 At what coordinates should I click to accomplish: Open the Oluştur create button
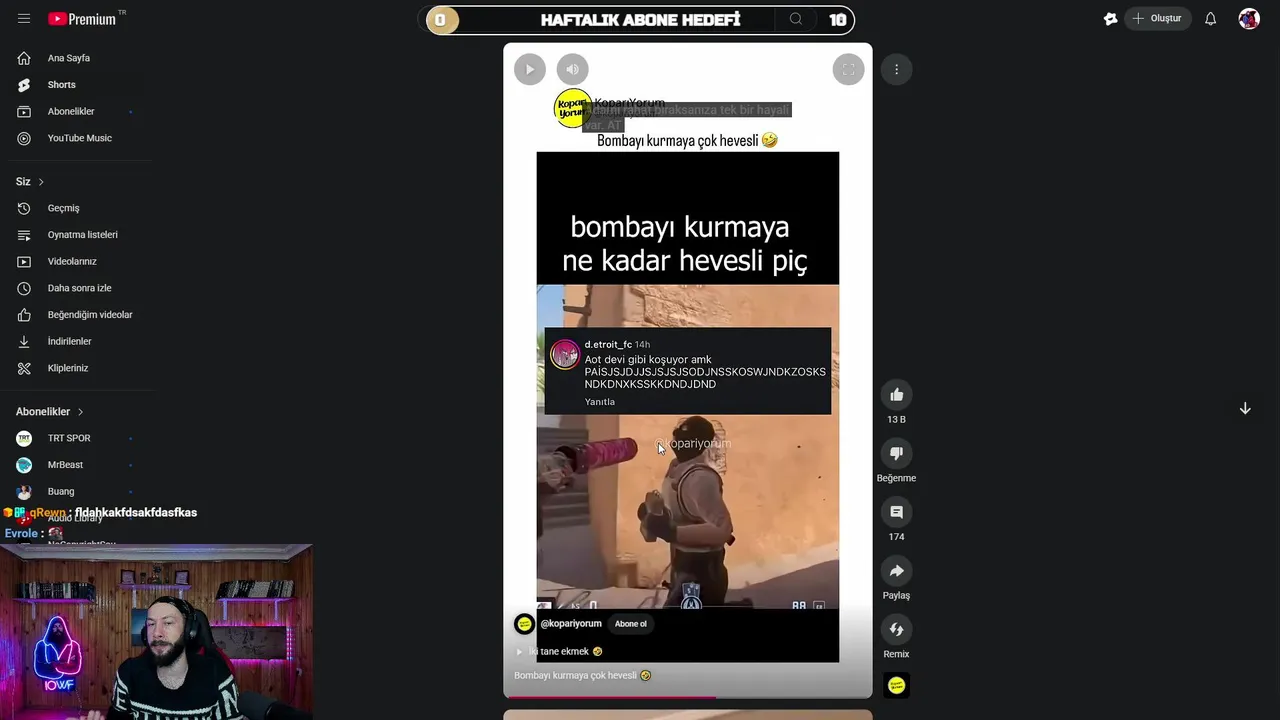[x=1156, y=18]
